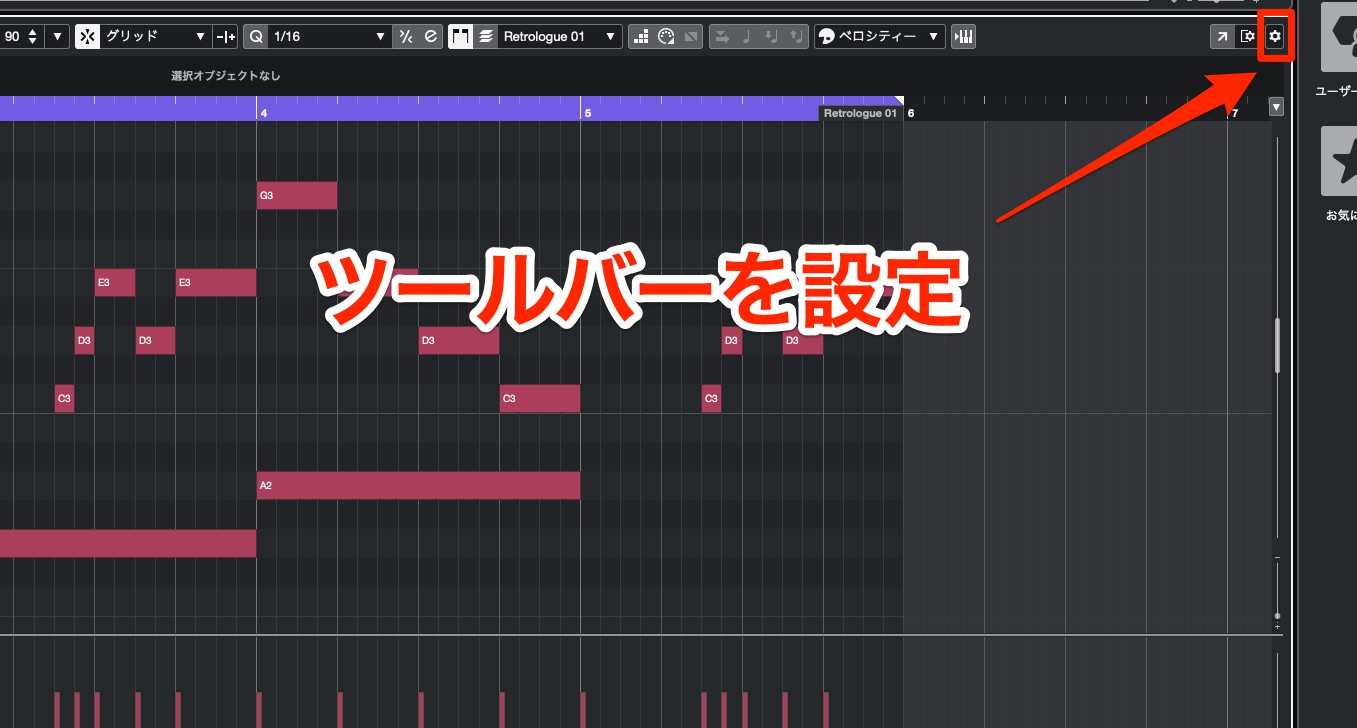Viewport: 1357px width, 728px height.
Task: Click the vertical scrollbar handle of note display
Action: (1277, 345)
